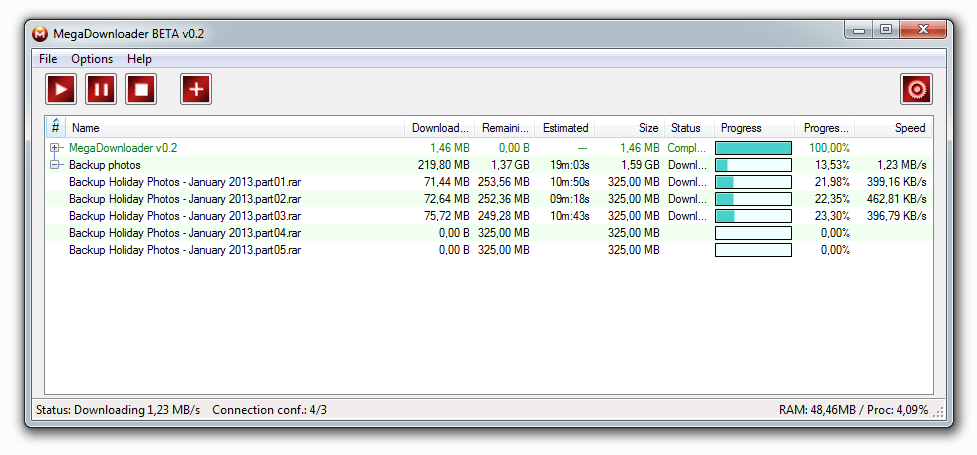
Task: Click the empty part04.rar progress bar
Action: point(753,232)
